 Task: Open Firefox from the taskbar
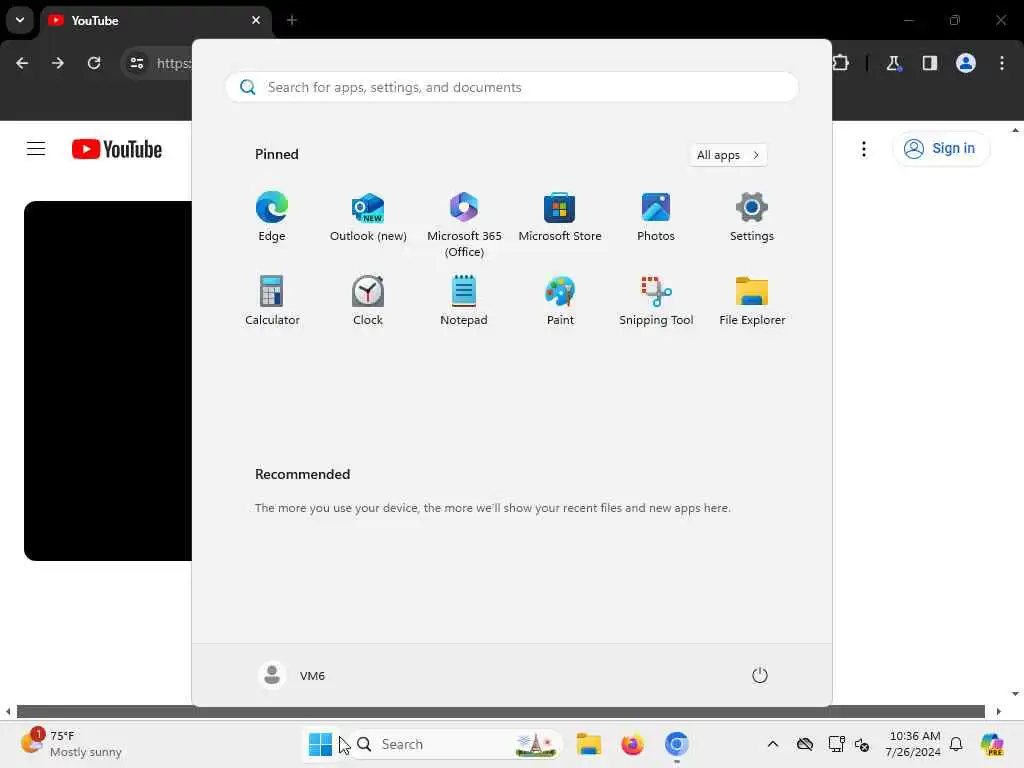[x=632, y=744]
